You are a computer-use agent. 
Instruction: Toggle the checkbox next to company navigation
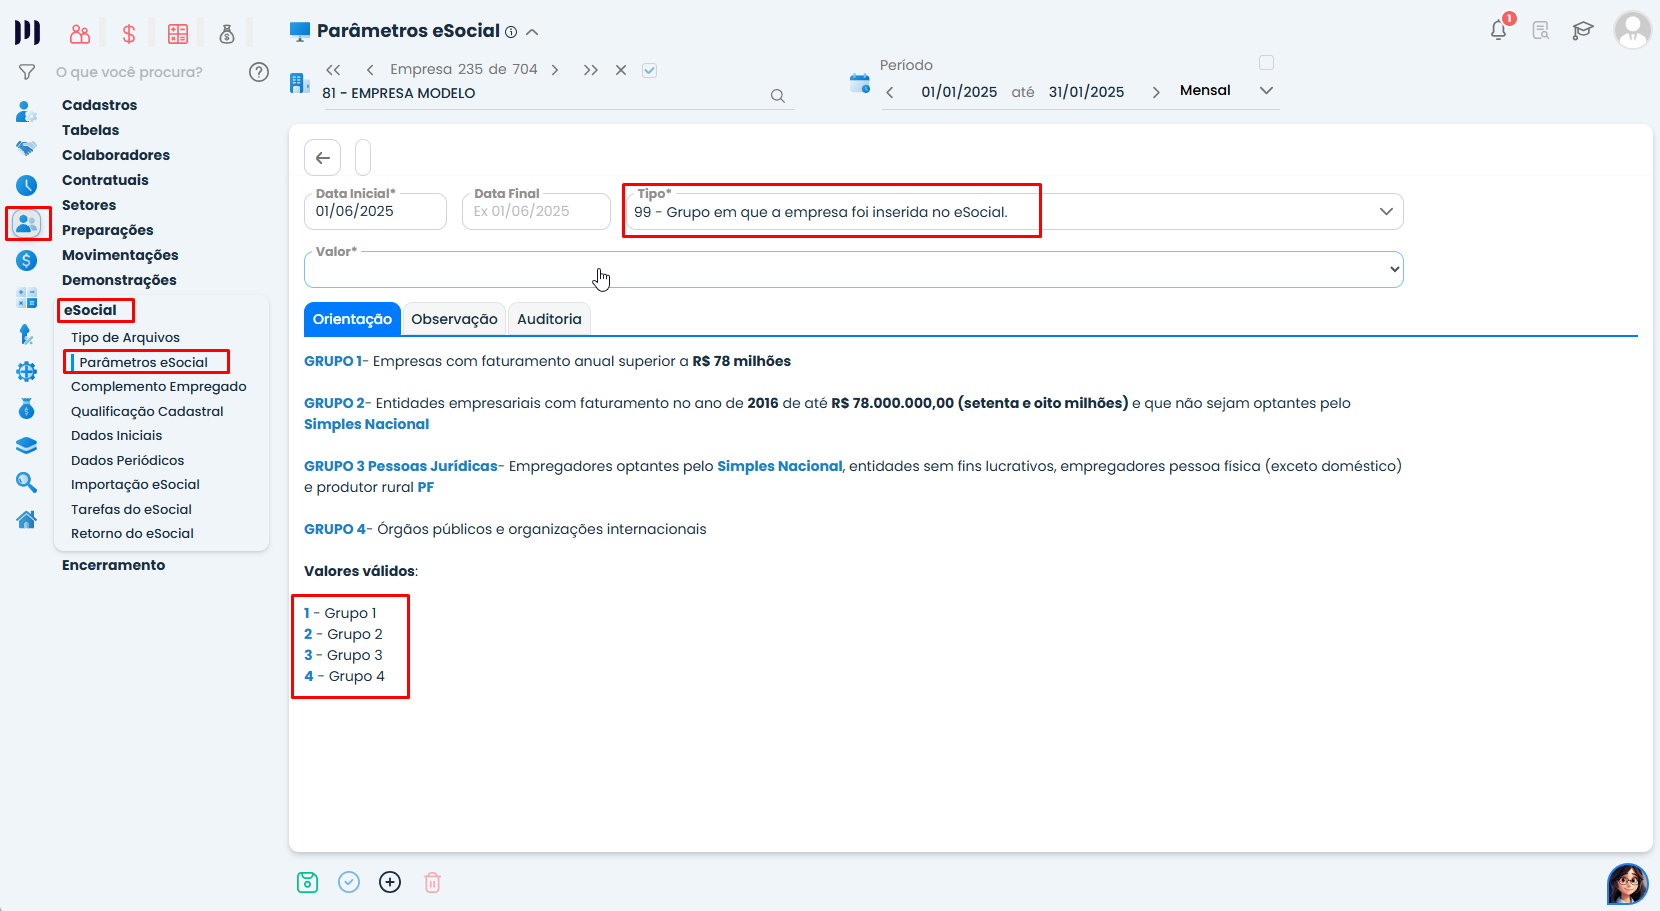pos(650,70)
